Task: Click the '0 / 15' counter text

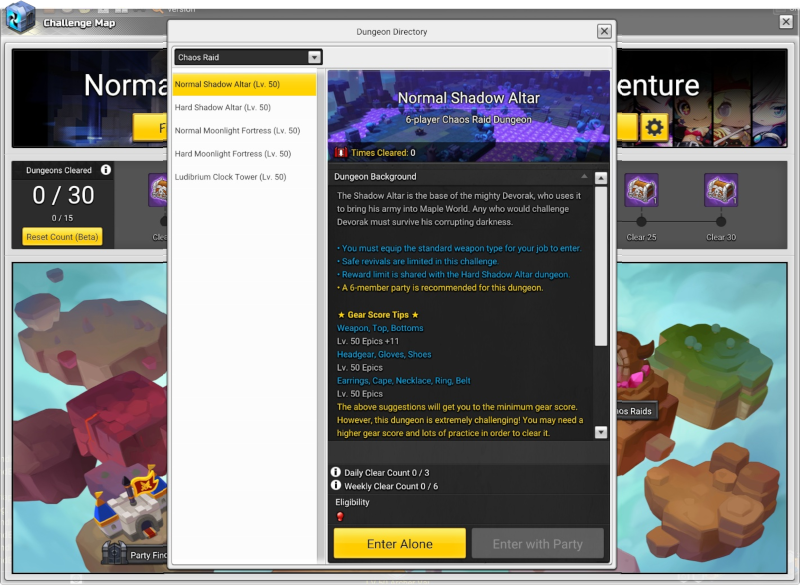Action: click(62, 218)
